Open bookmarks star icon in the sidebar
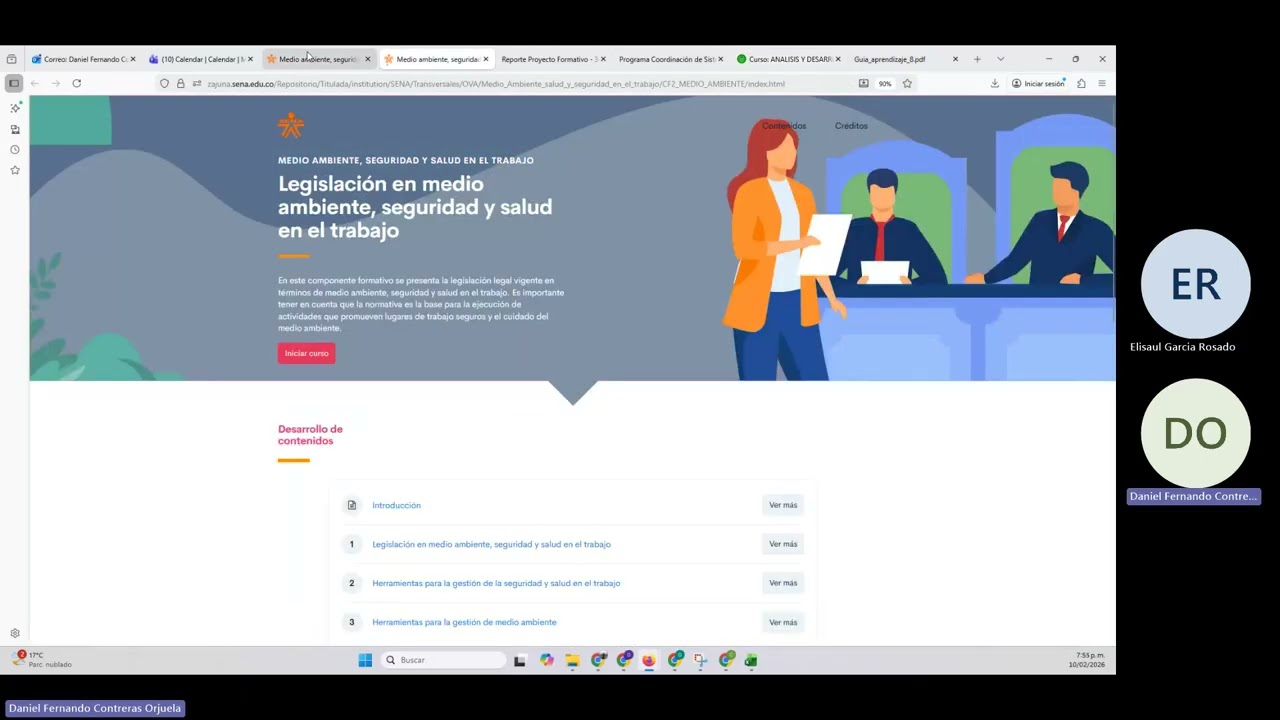 click(15, 170)
